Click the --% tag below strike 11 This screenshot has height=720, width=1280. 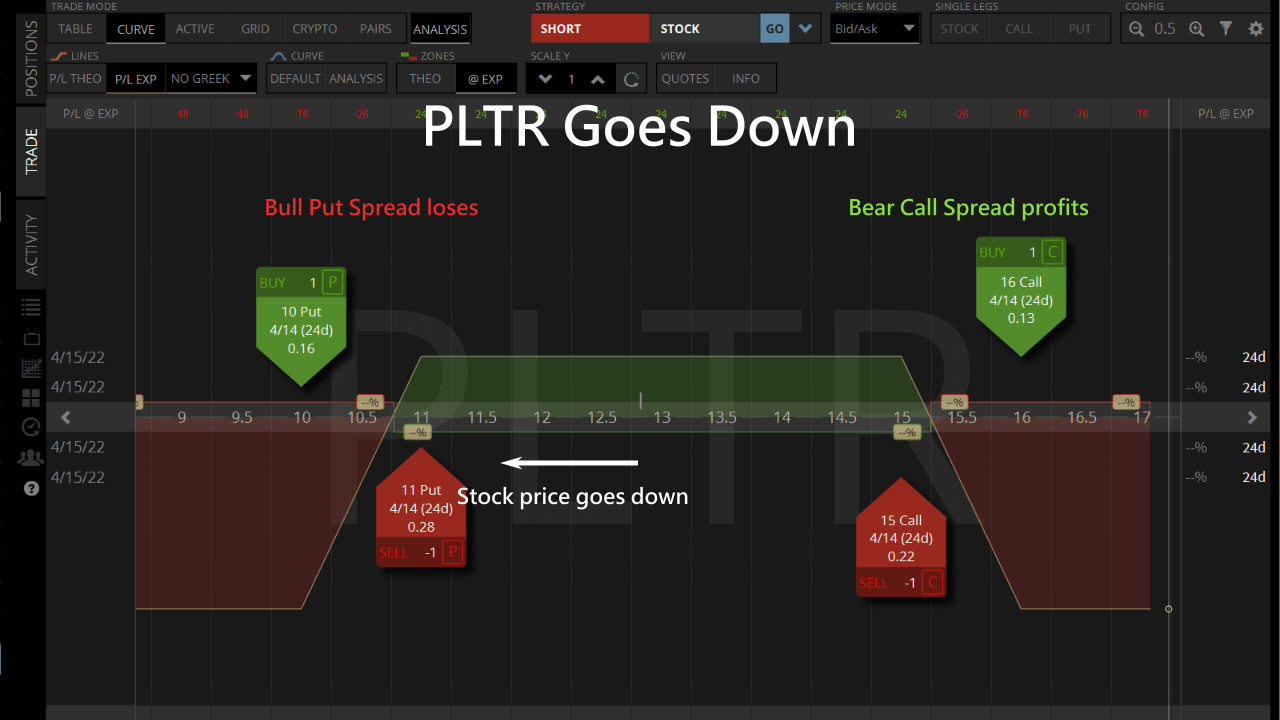(x=417, y=432)
